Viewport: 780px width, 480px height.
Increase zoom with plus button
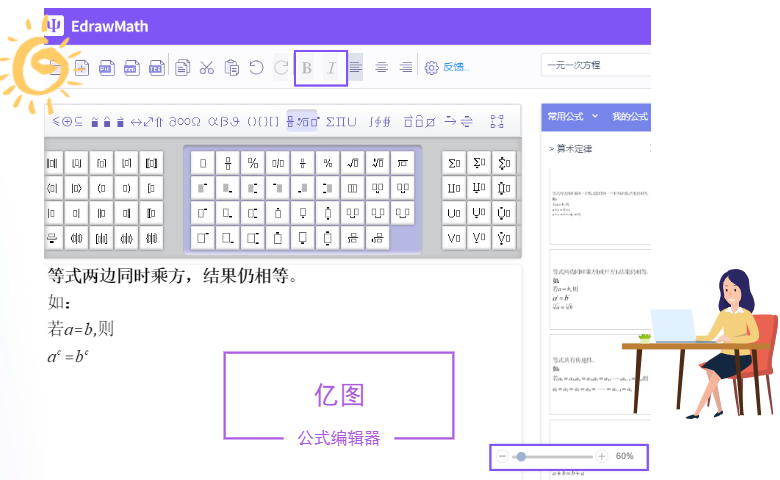601,456
